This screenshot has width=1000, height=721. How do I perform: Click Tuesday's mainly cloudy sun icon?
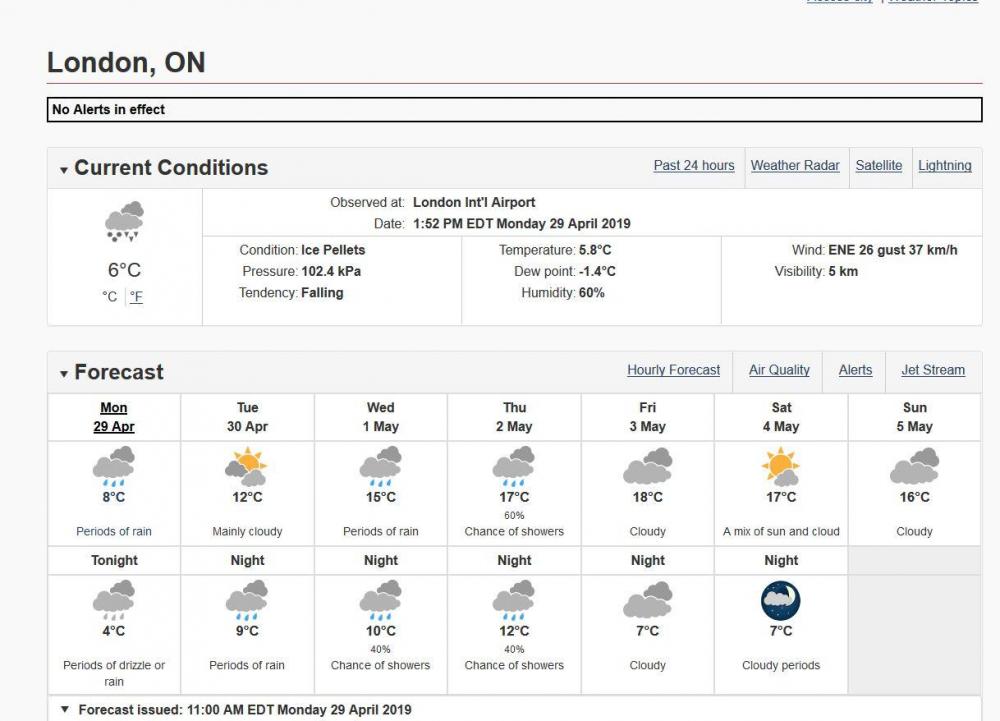pyautogui.click(x=247, y=467)
